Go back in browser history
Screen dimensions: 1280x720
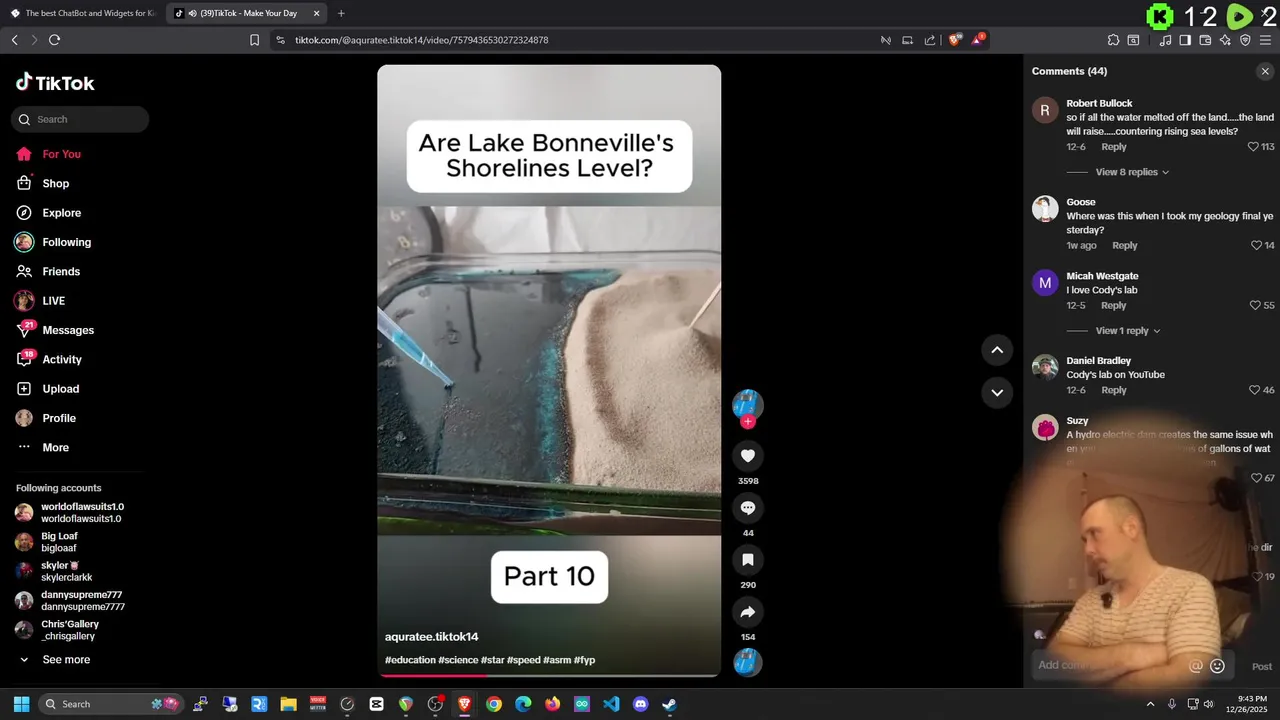[14, 40]
